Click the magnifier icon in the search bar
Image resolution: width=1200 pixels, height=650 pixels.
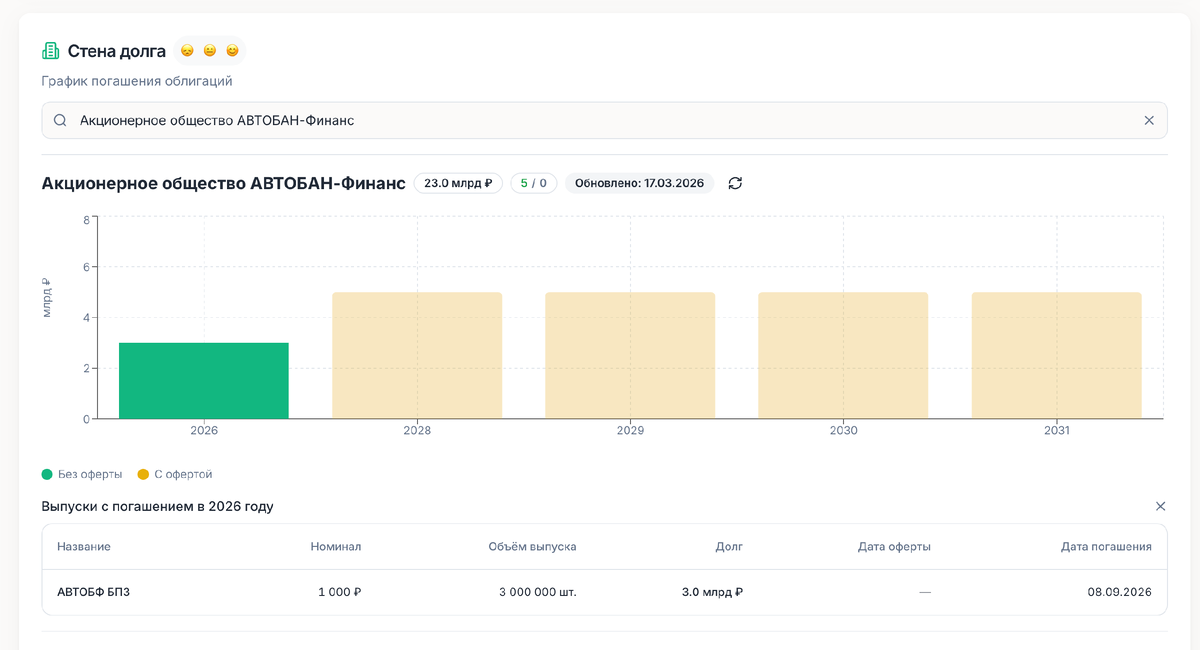(60, 119)
